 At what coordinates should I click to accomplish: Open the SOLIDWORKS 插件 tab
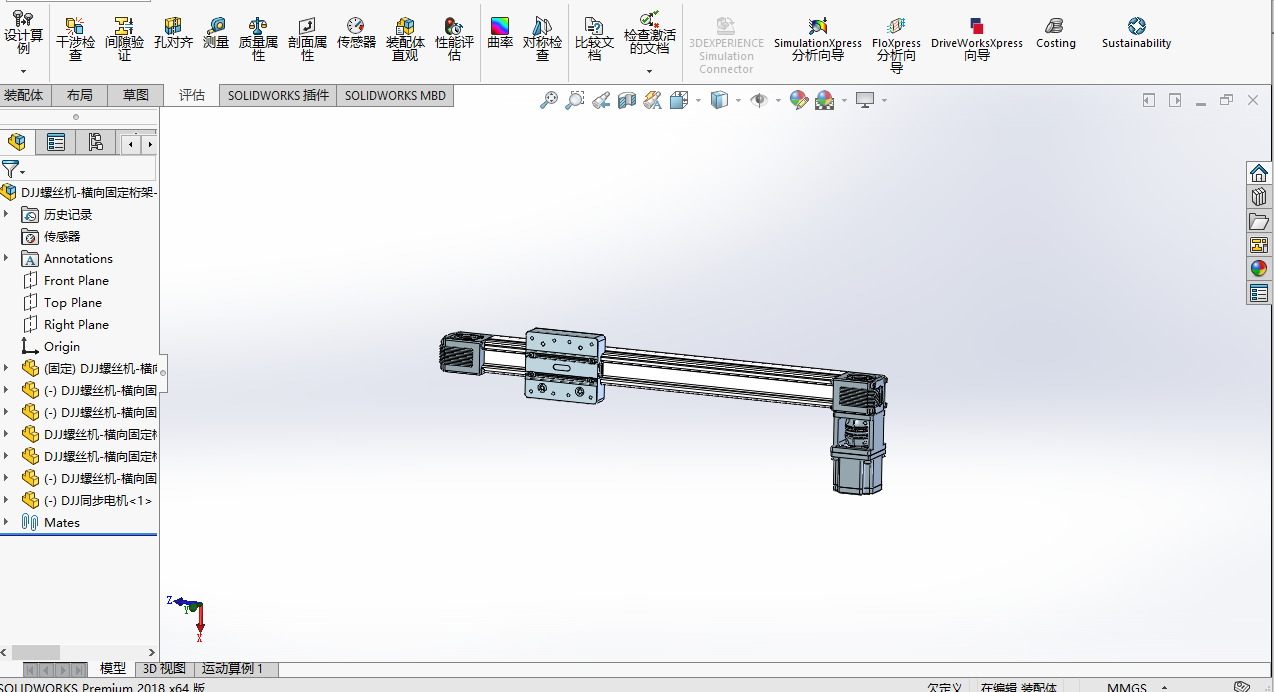coord(278,95)
